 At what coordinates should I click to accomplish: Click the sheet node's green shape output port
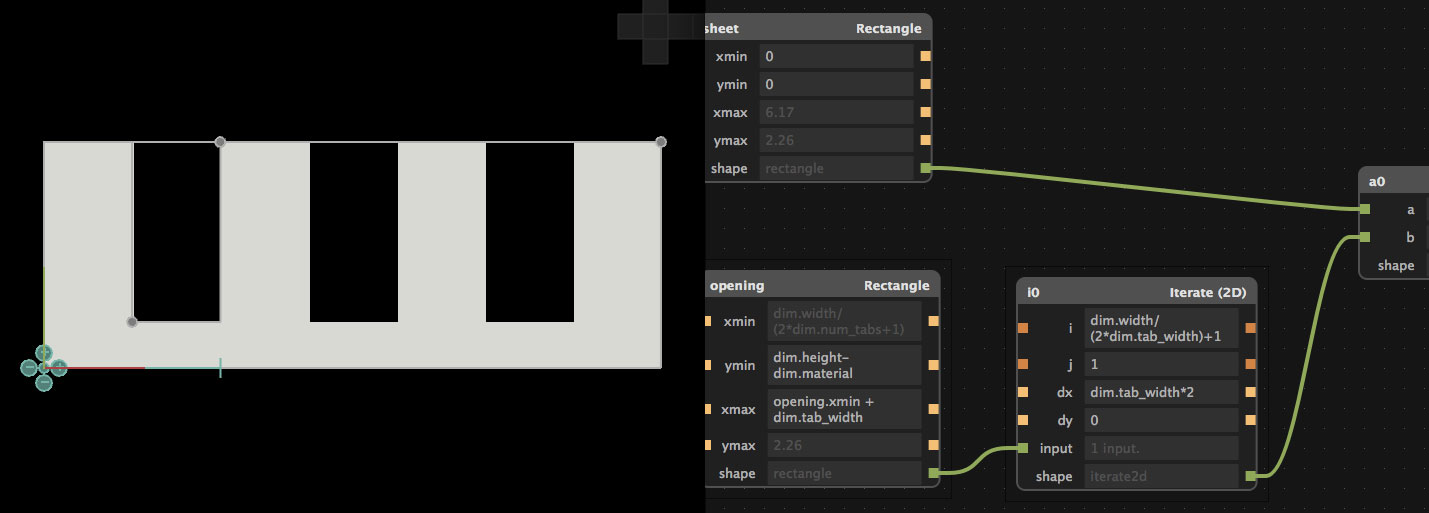[925, 168]
